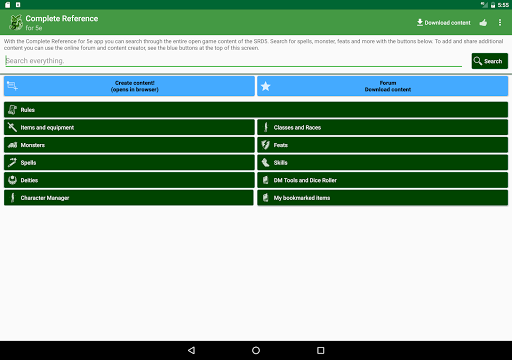Tap the star icon on Forum button
Viewport: 512px width, 360px height.
(266, 86)
